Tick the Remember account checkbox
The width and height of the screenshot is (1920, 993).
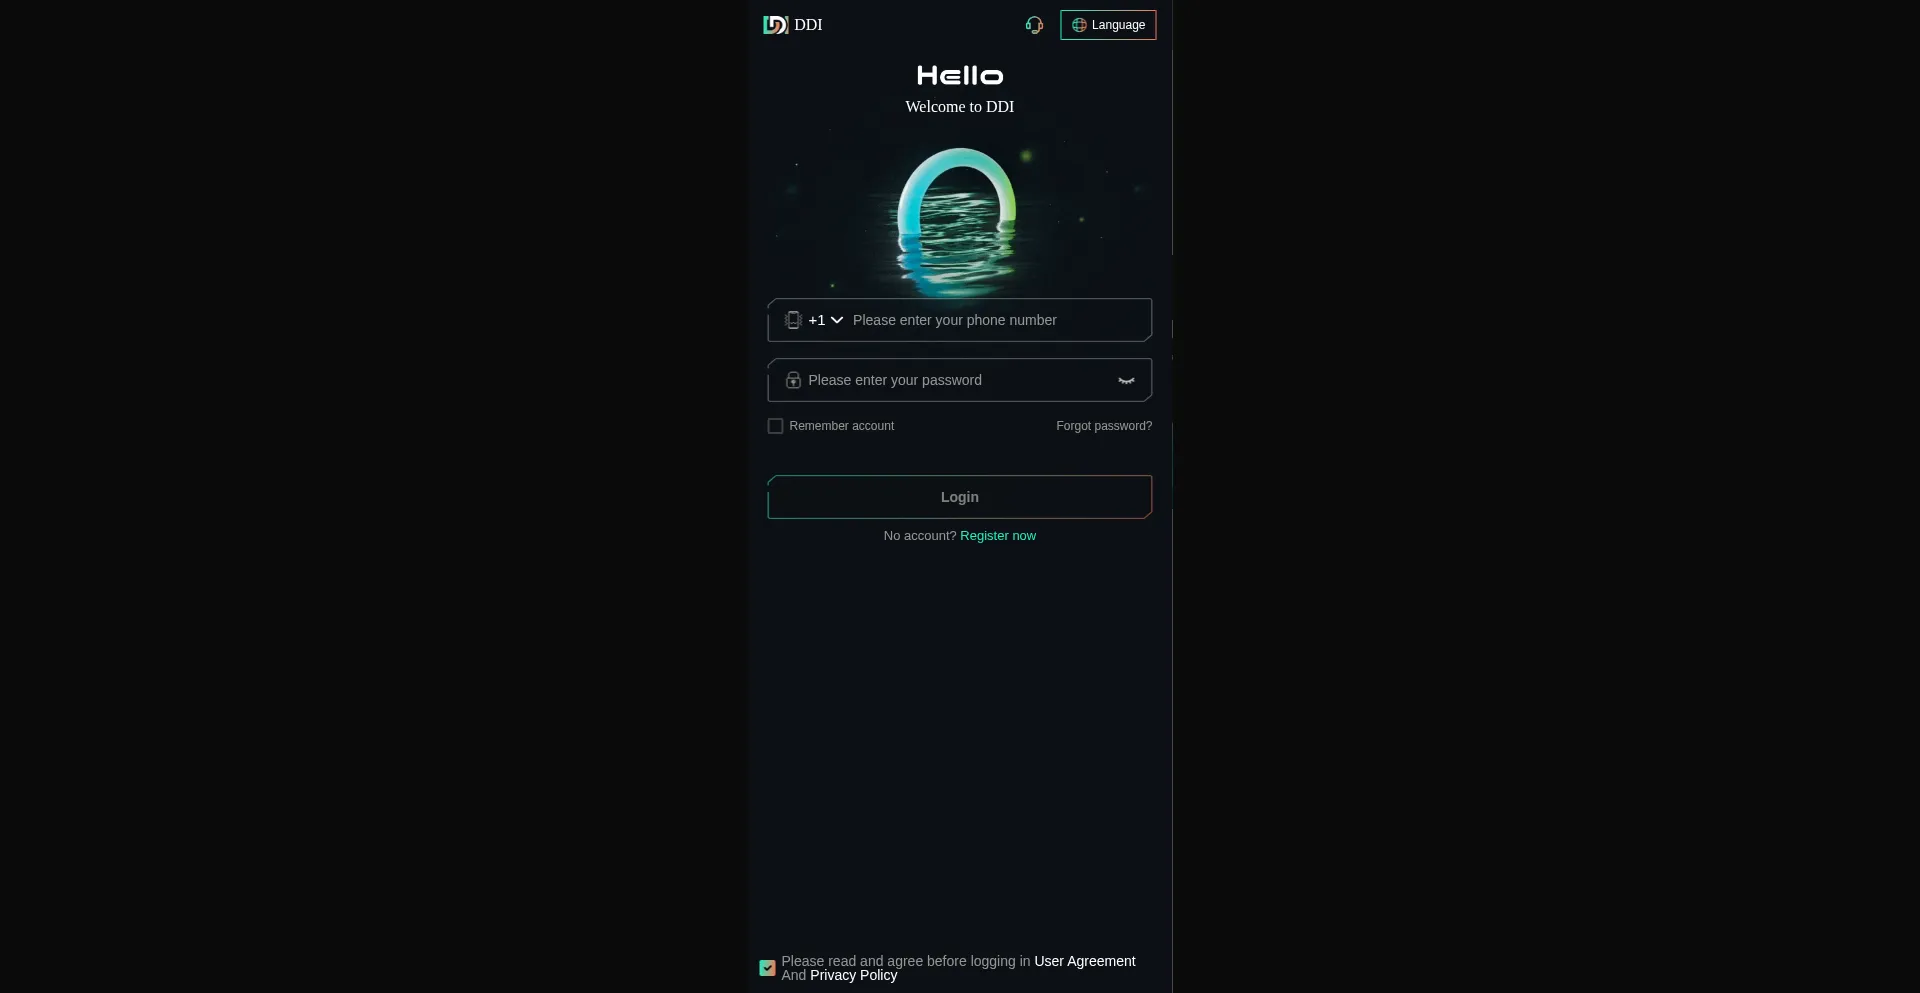[x=775, y=426]
